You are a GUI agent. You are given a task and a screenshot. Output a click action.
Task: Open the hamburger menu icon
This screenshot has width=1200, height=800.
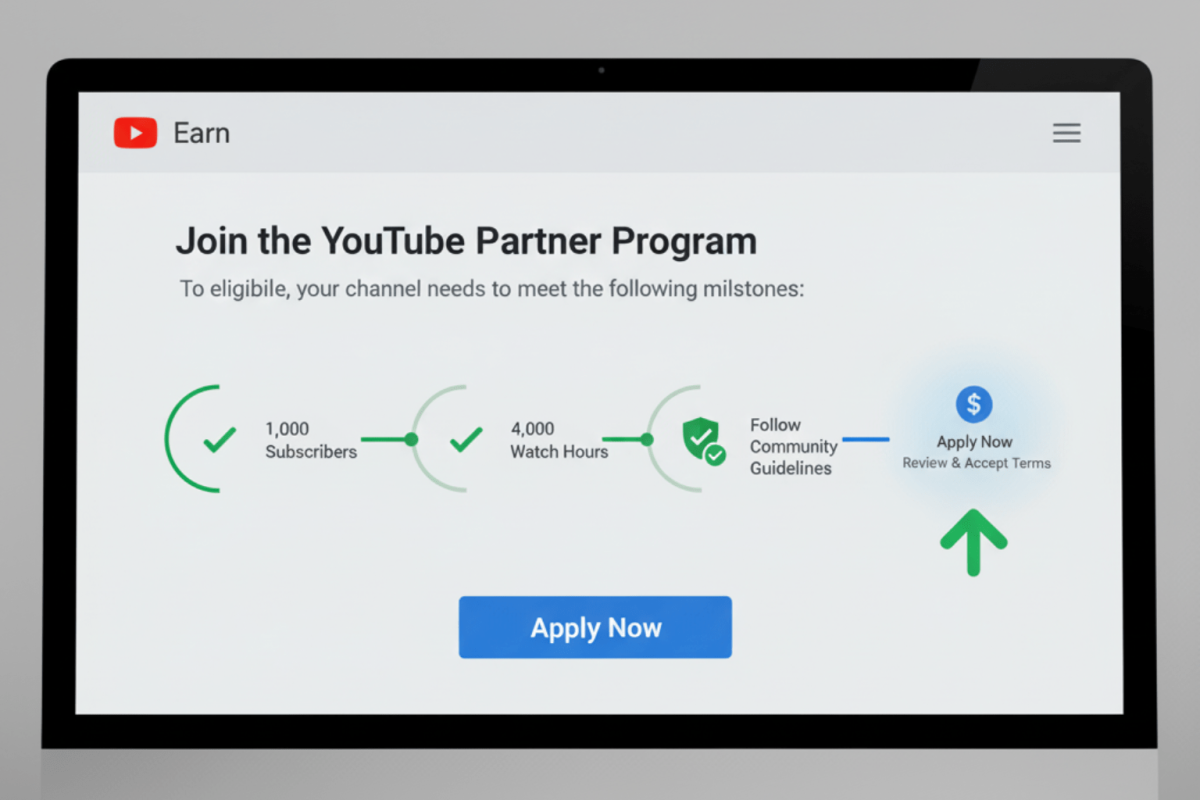pyautogui.click(x=1067, y=133)
